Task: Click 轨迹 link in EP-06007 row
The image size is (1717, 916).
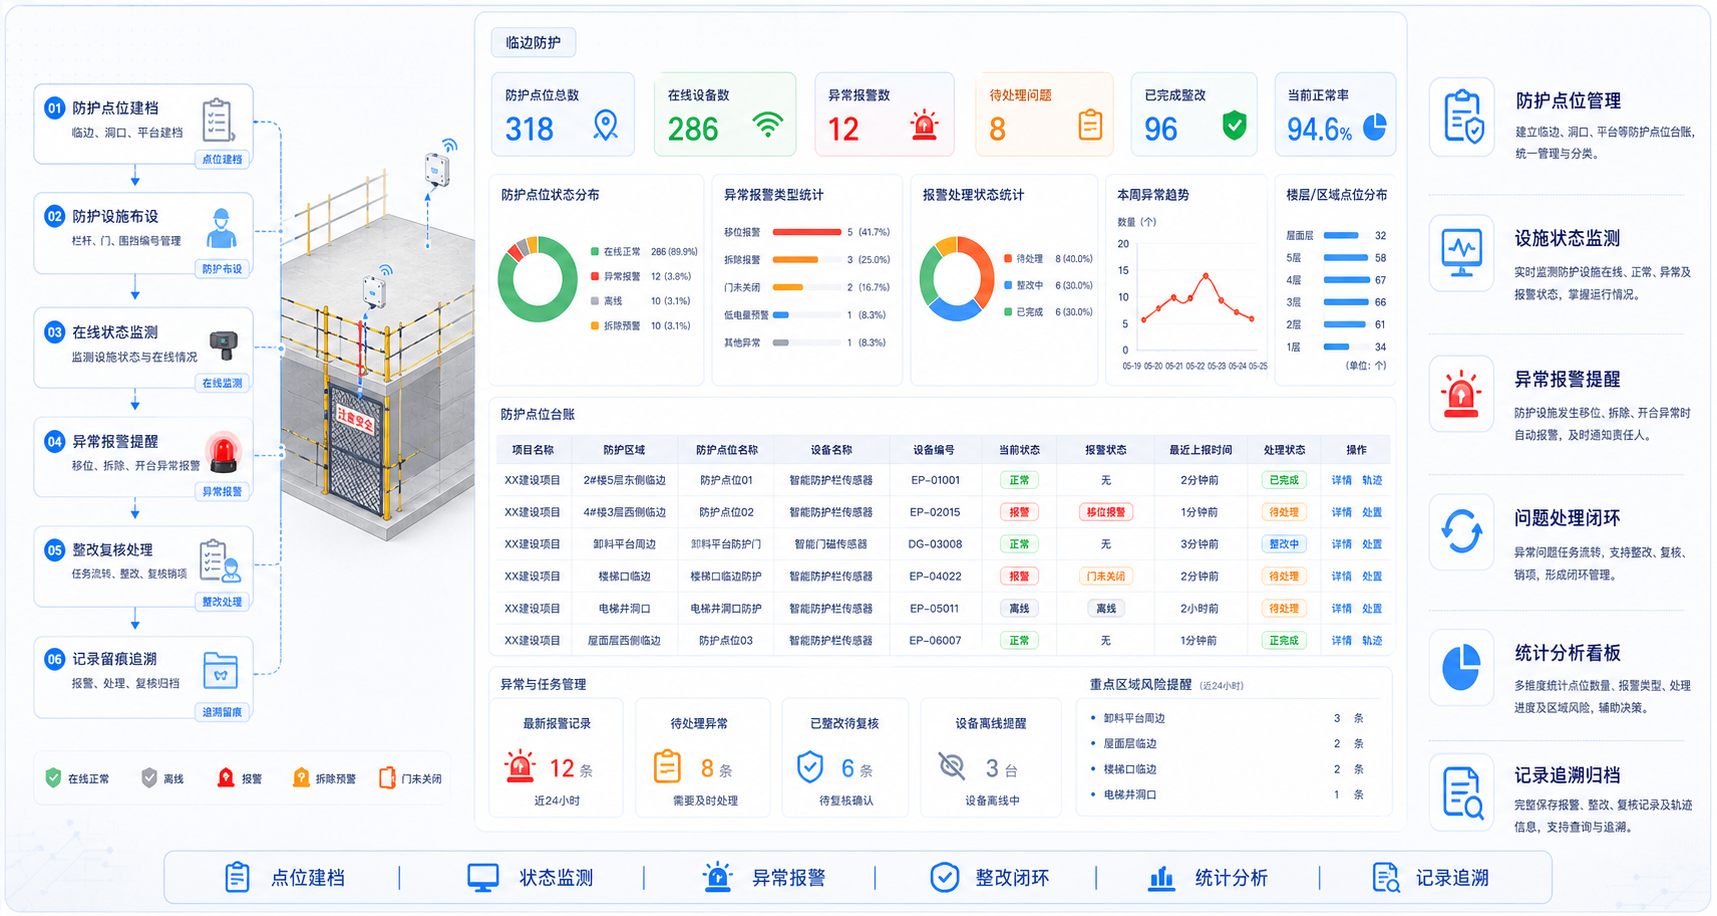Action: click(1372, 641)
